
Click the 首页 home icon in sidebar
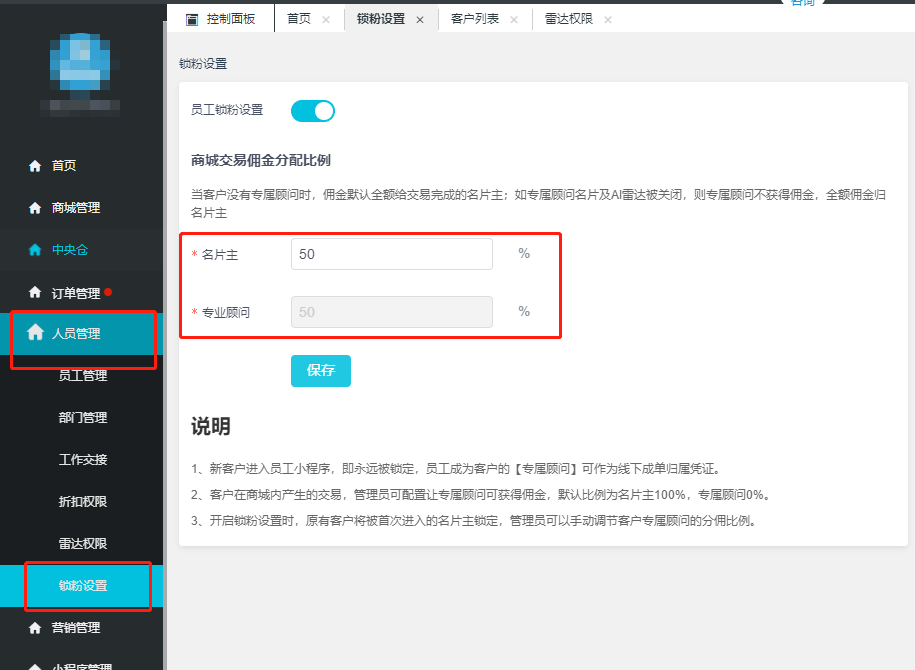35,166
